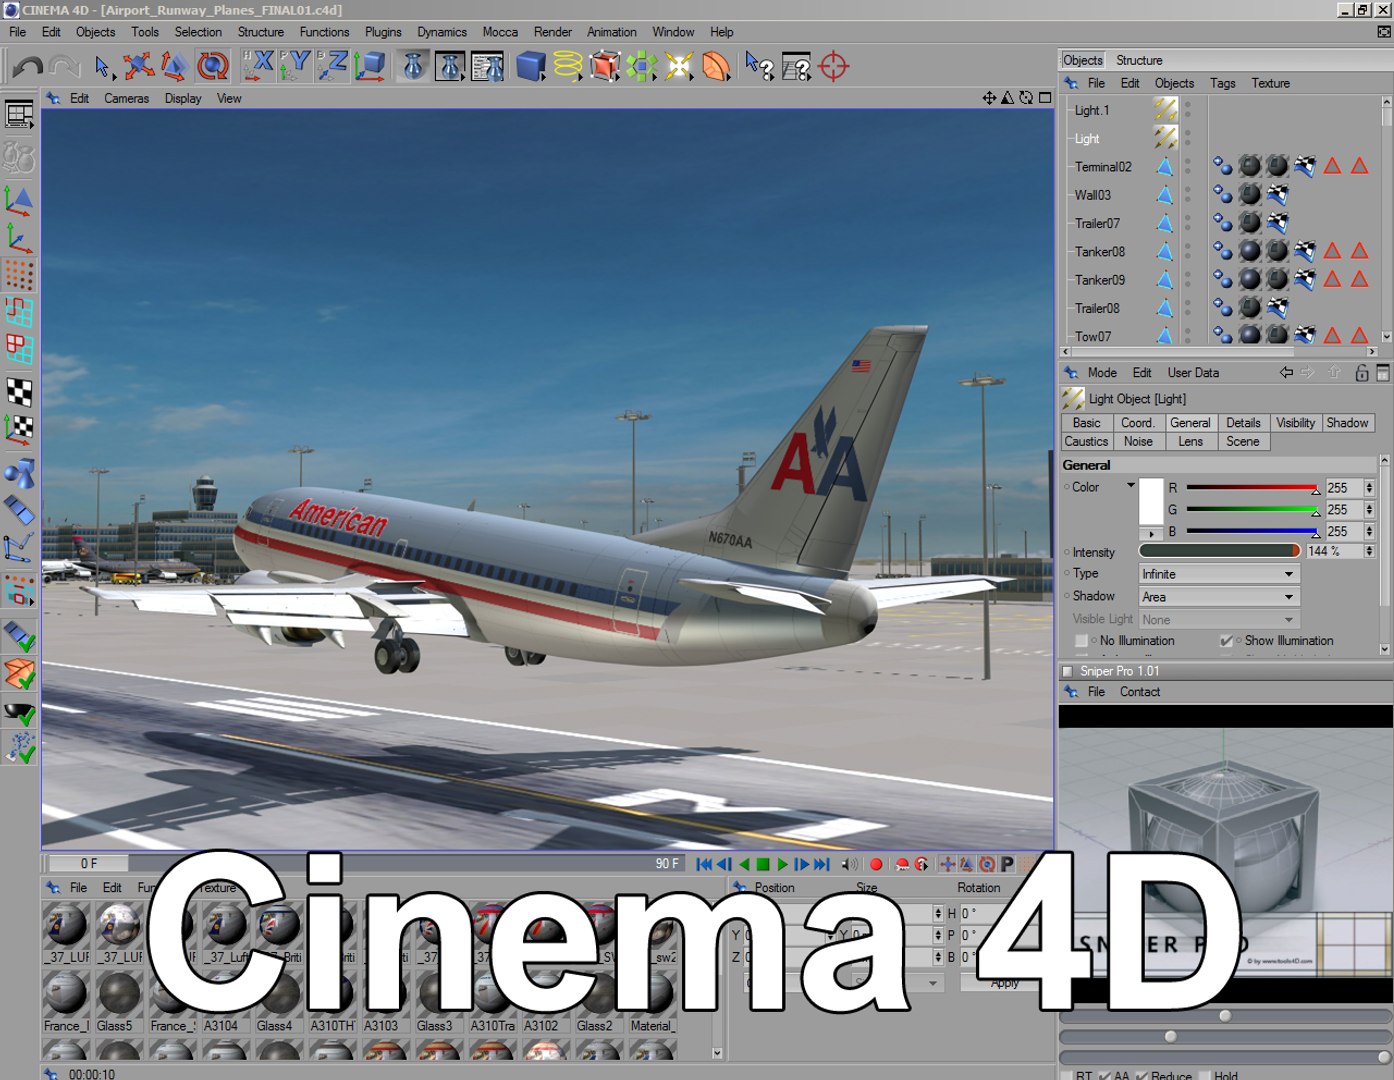The height and width of the screenshot is (1080, 1394).
Task: Open the Shadow dropdown showing Area
Action: pyautogui.click(x=1219, y=597)
